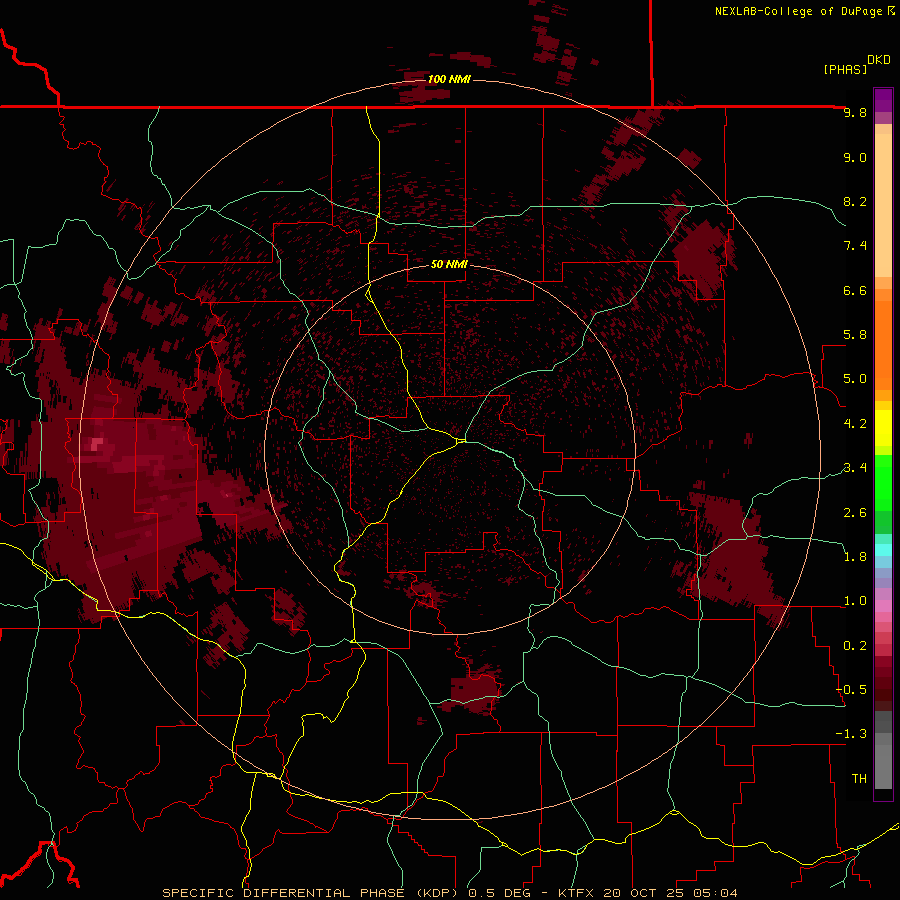Click the -0.5 value on the legend

(x=851, y=690)
